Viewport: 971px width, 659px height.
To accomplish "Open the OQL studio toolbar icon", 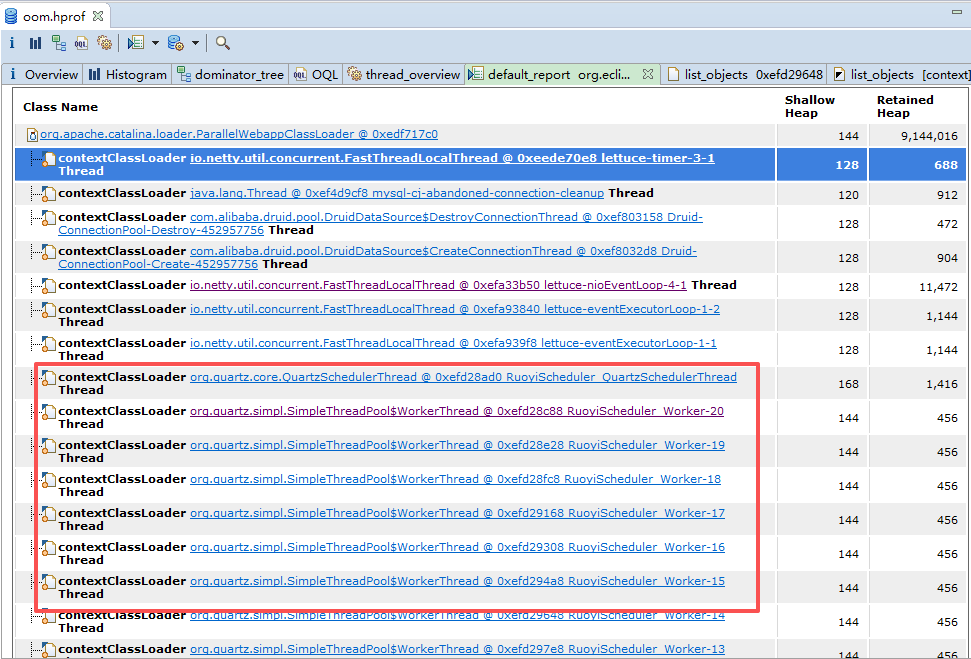I will point(81,43).
